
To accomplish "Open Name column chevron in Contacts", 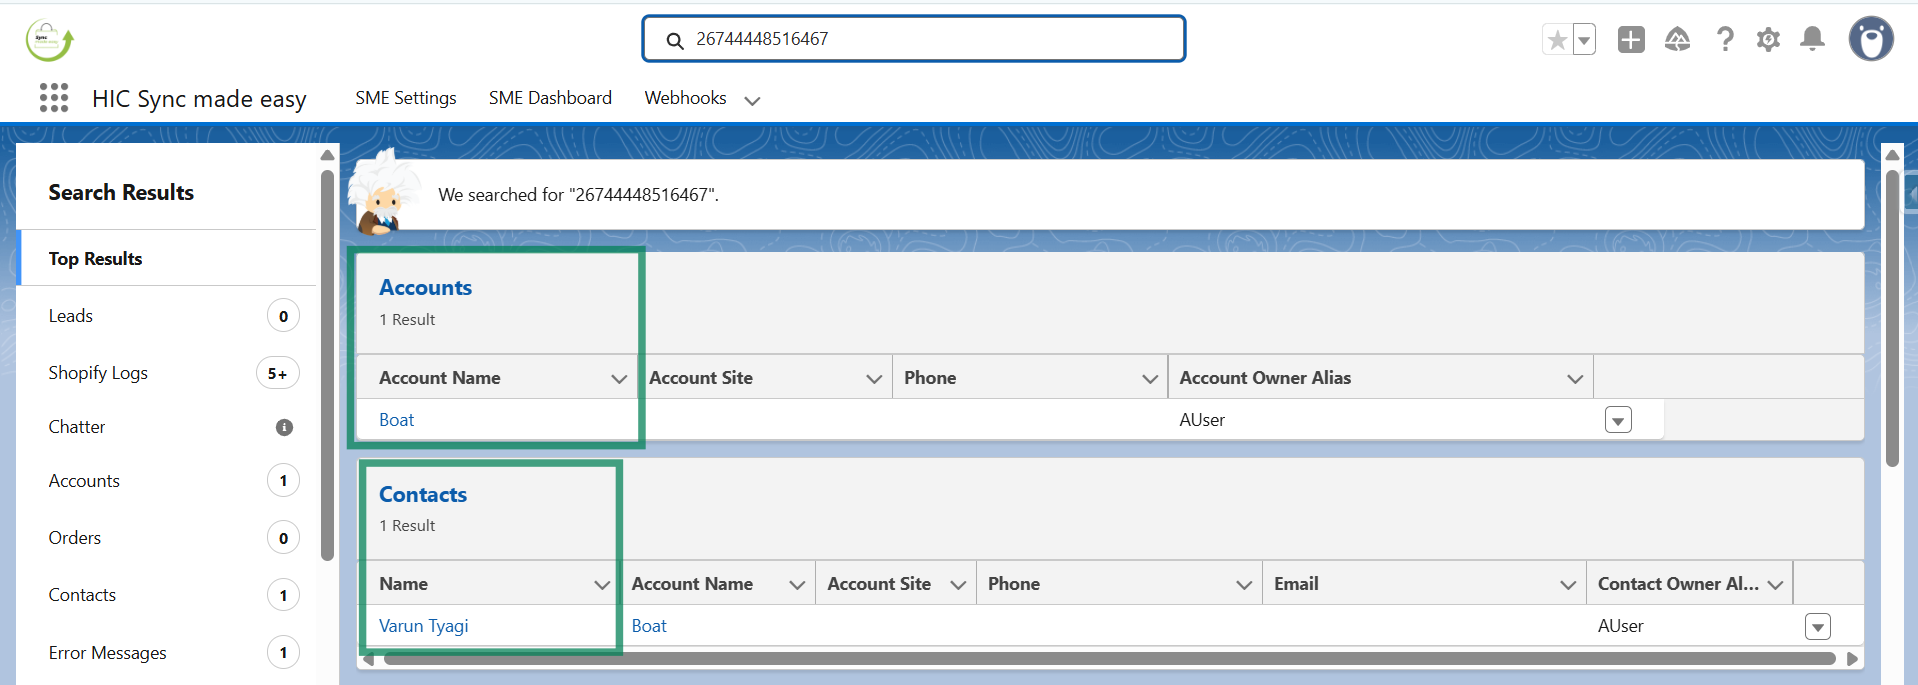I will click(602, 585).
